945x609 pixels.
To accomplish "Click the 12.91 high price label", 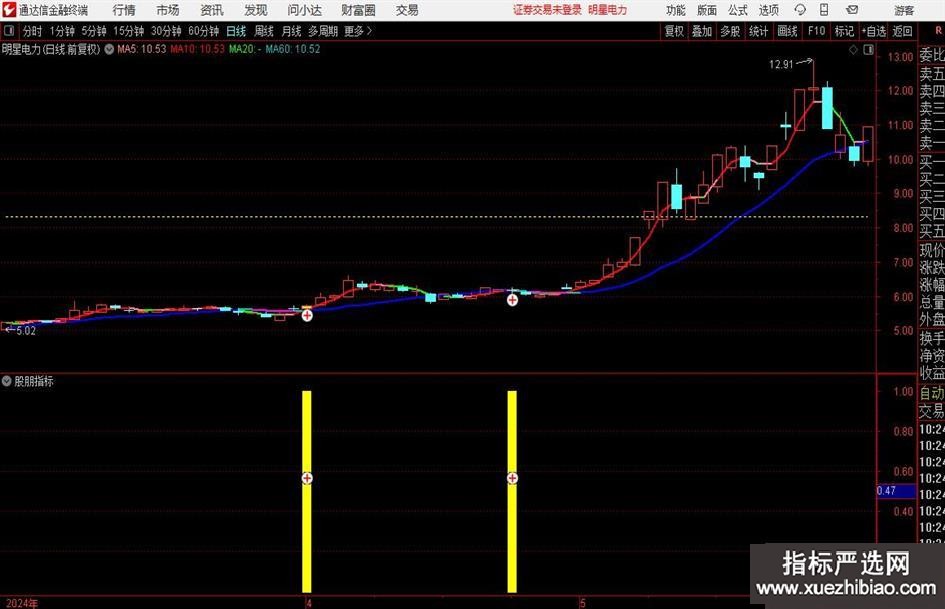I will click(781, 64).
